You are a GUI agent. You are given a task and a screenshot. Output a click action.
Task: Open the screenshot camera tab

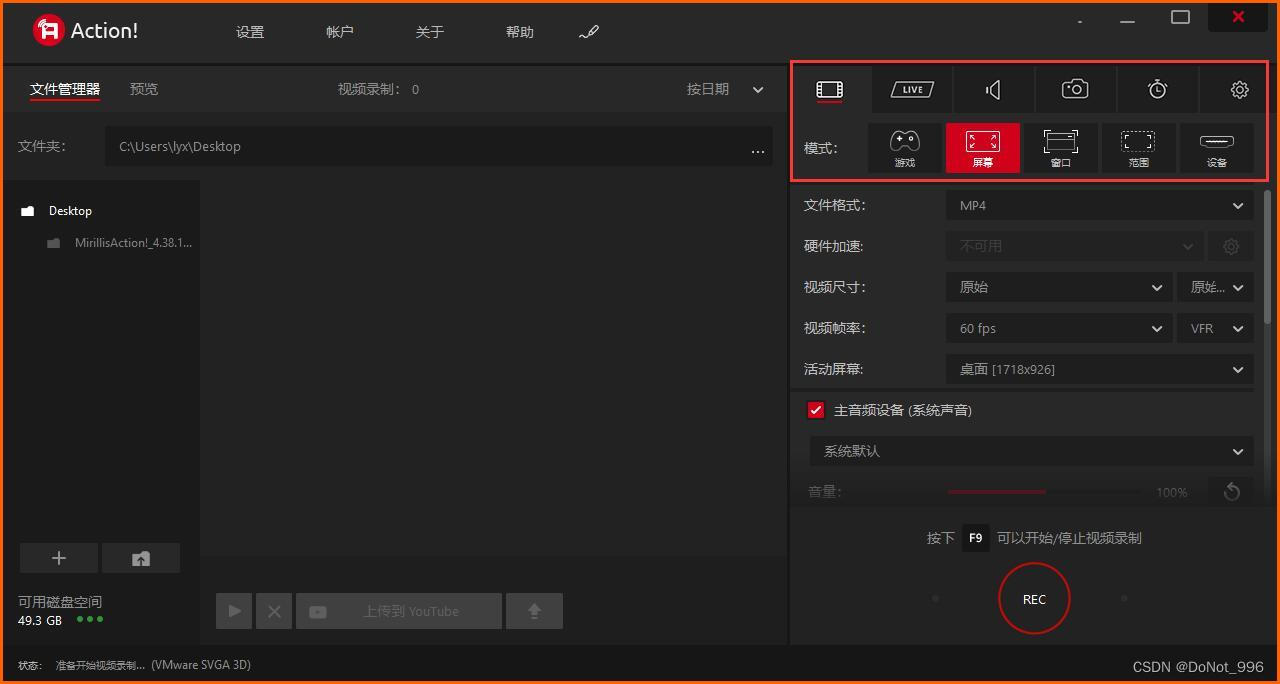(1075, 89)
